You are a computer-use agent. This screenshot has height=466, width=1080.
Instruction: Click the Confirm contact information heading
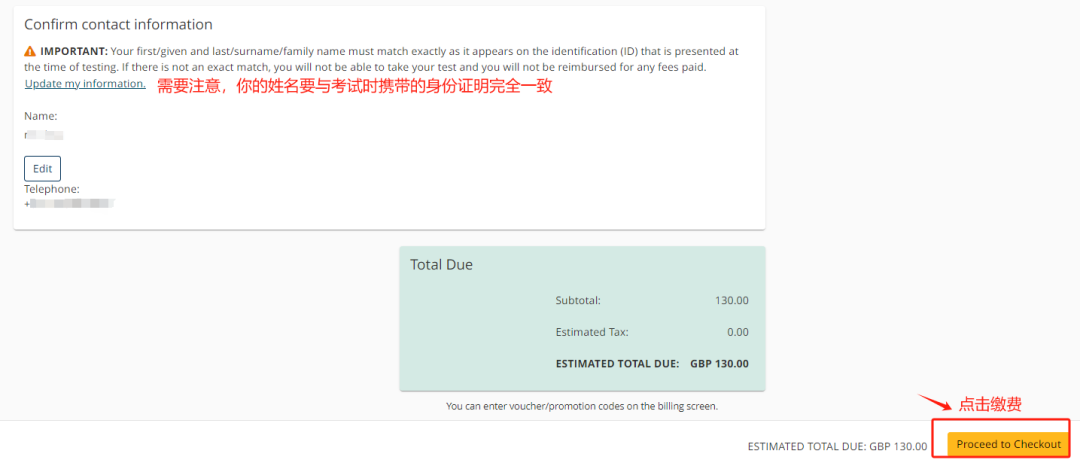(118, 24)
